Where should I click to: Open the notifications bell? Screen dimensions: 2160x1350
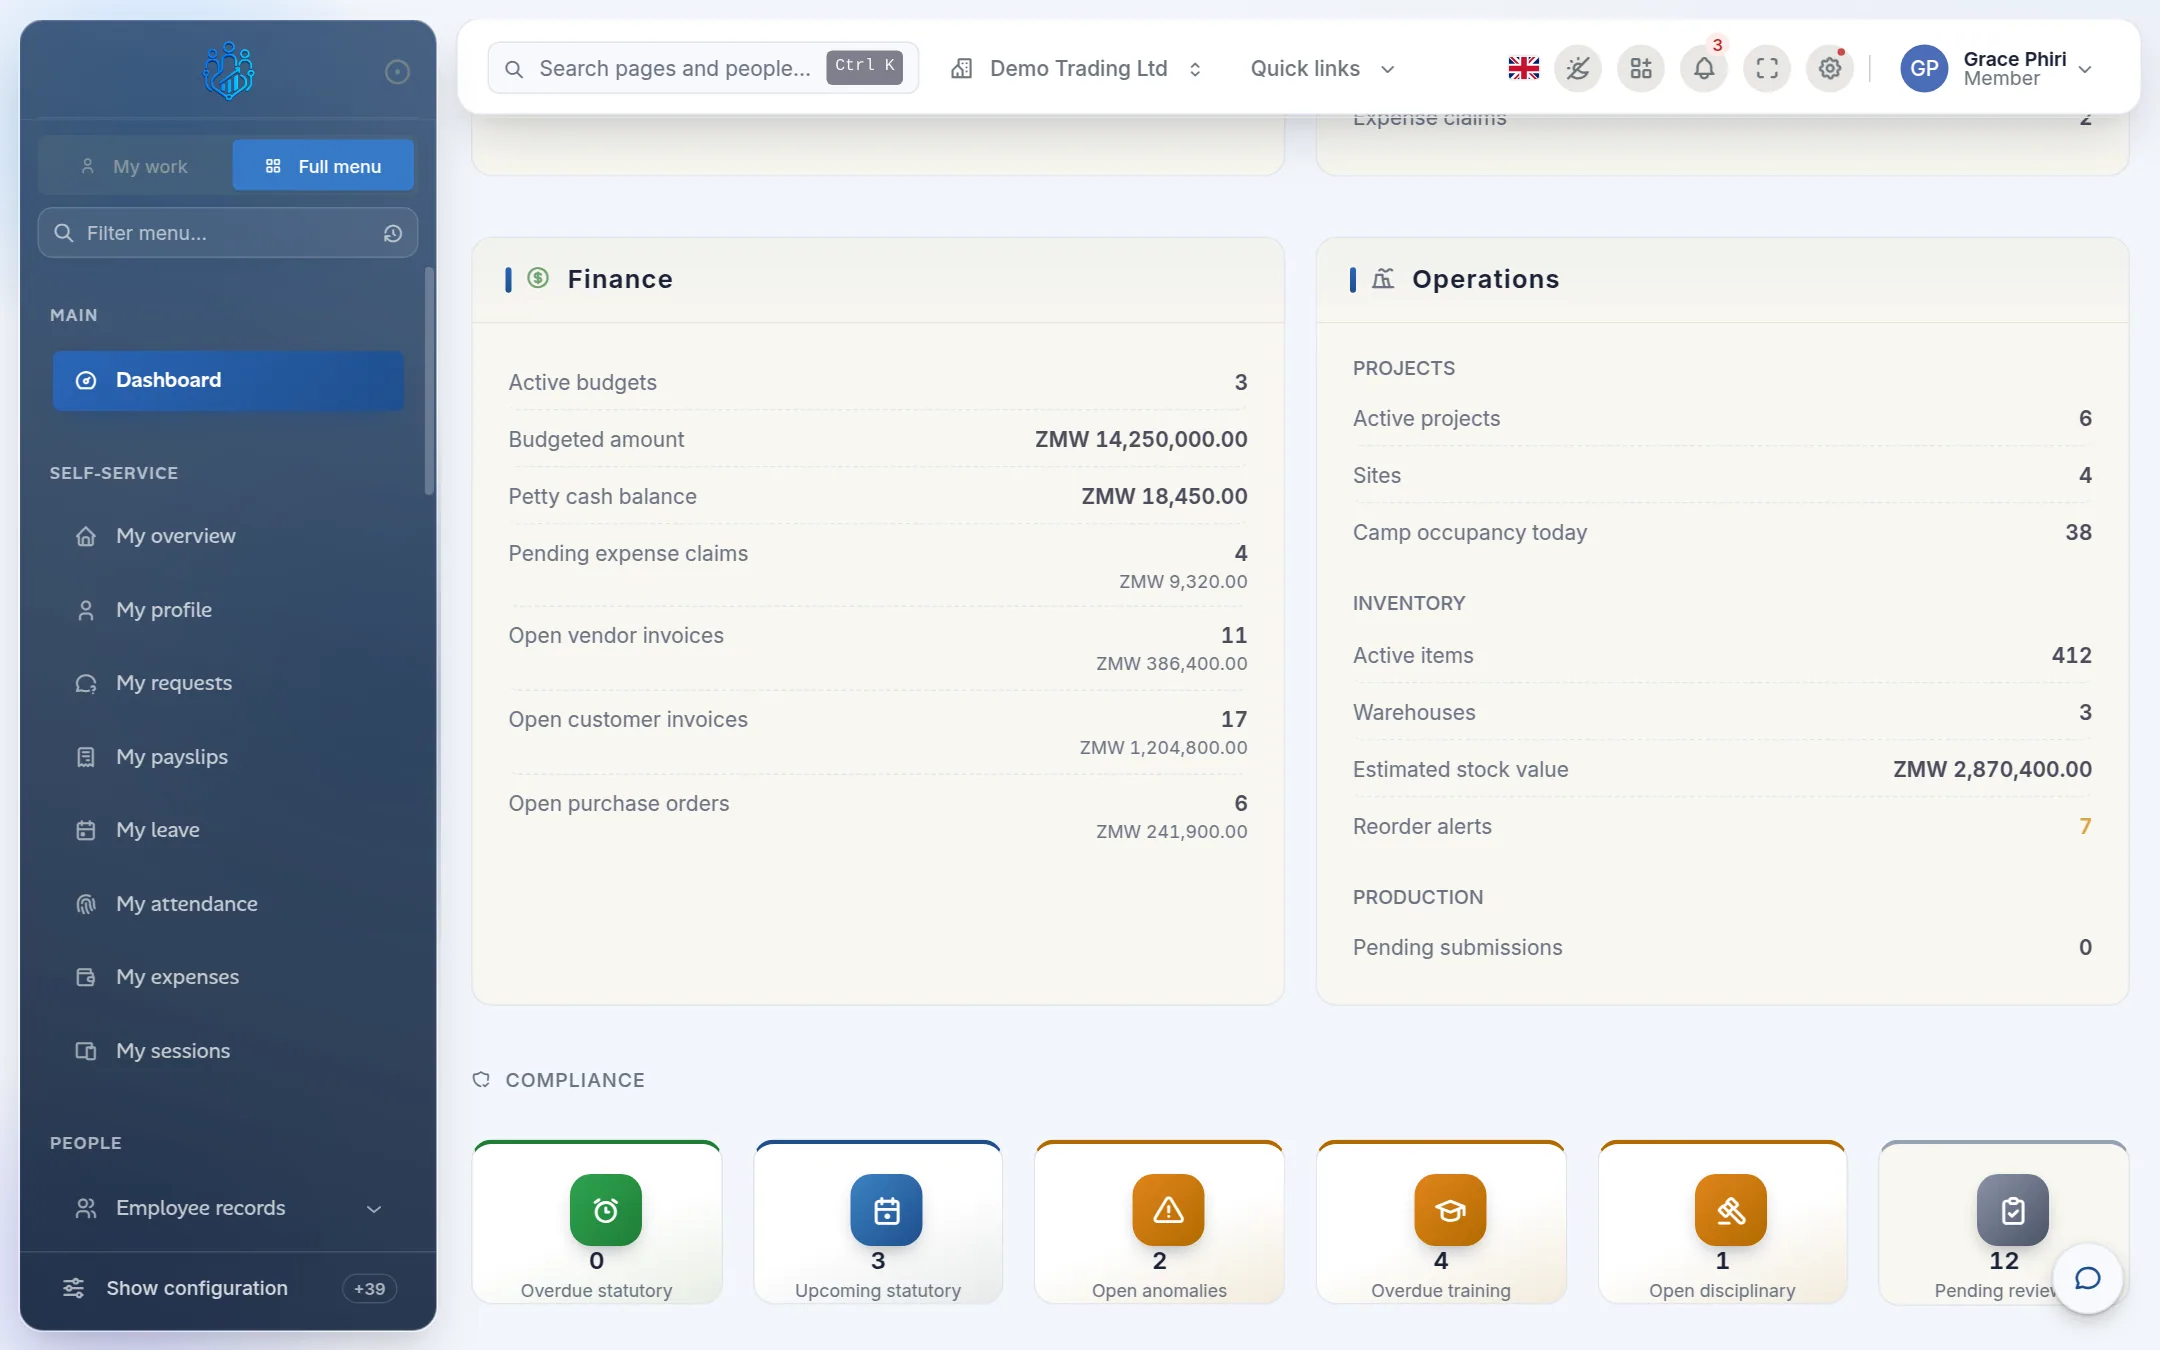coord(1704,68)
